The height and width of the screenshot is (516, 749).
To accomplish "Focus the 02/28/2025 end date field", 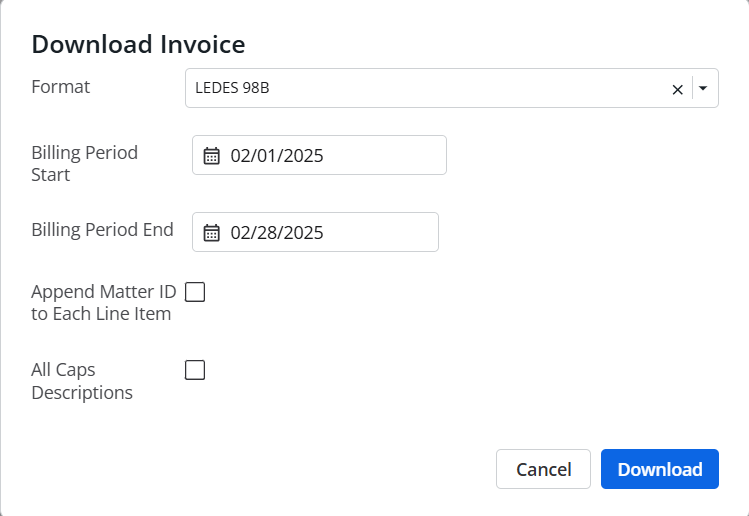I will [x=315, y=232].
